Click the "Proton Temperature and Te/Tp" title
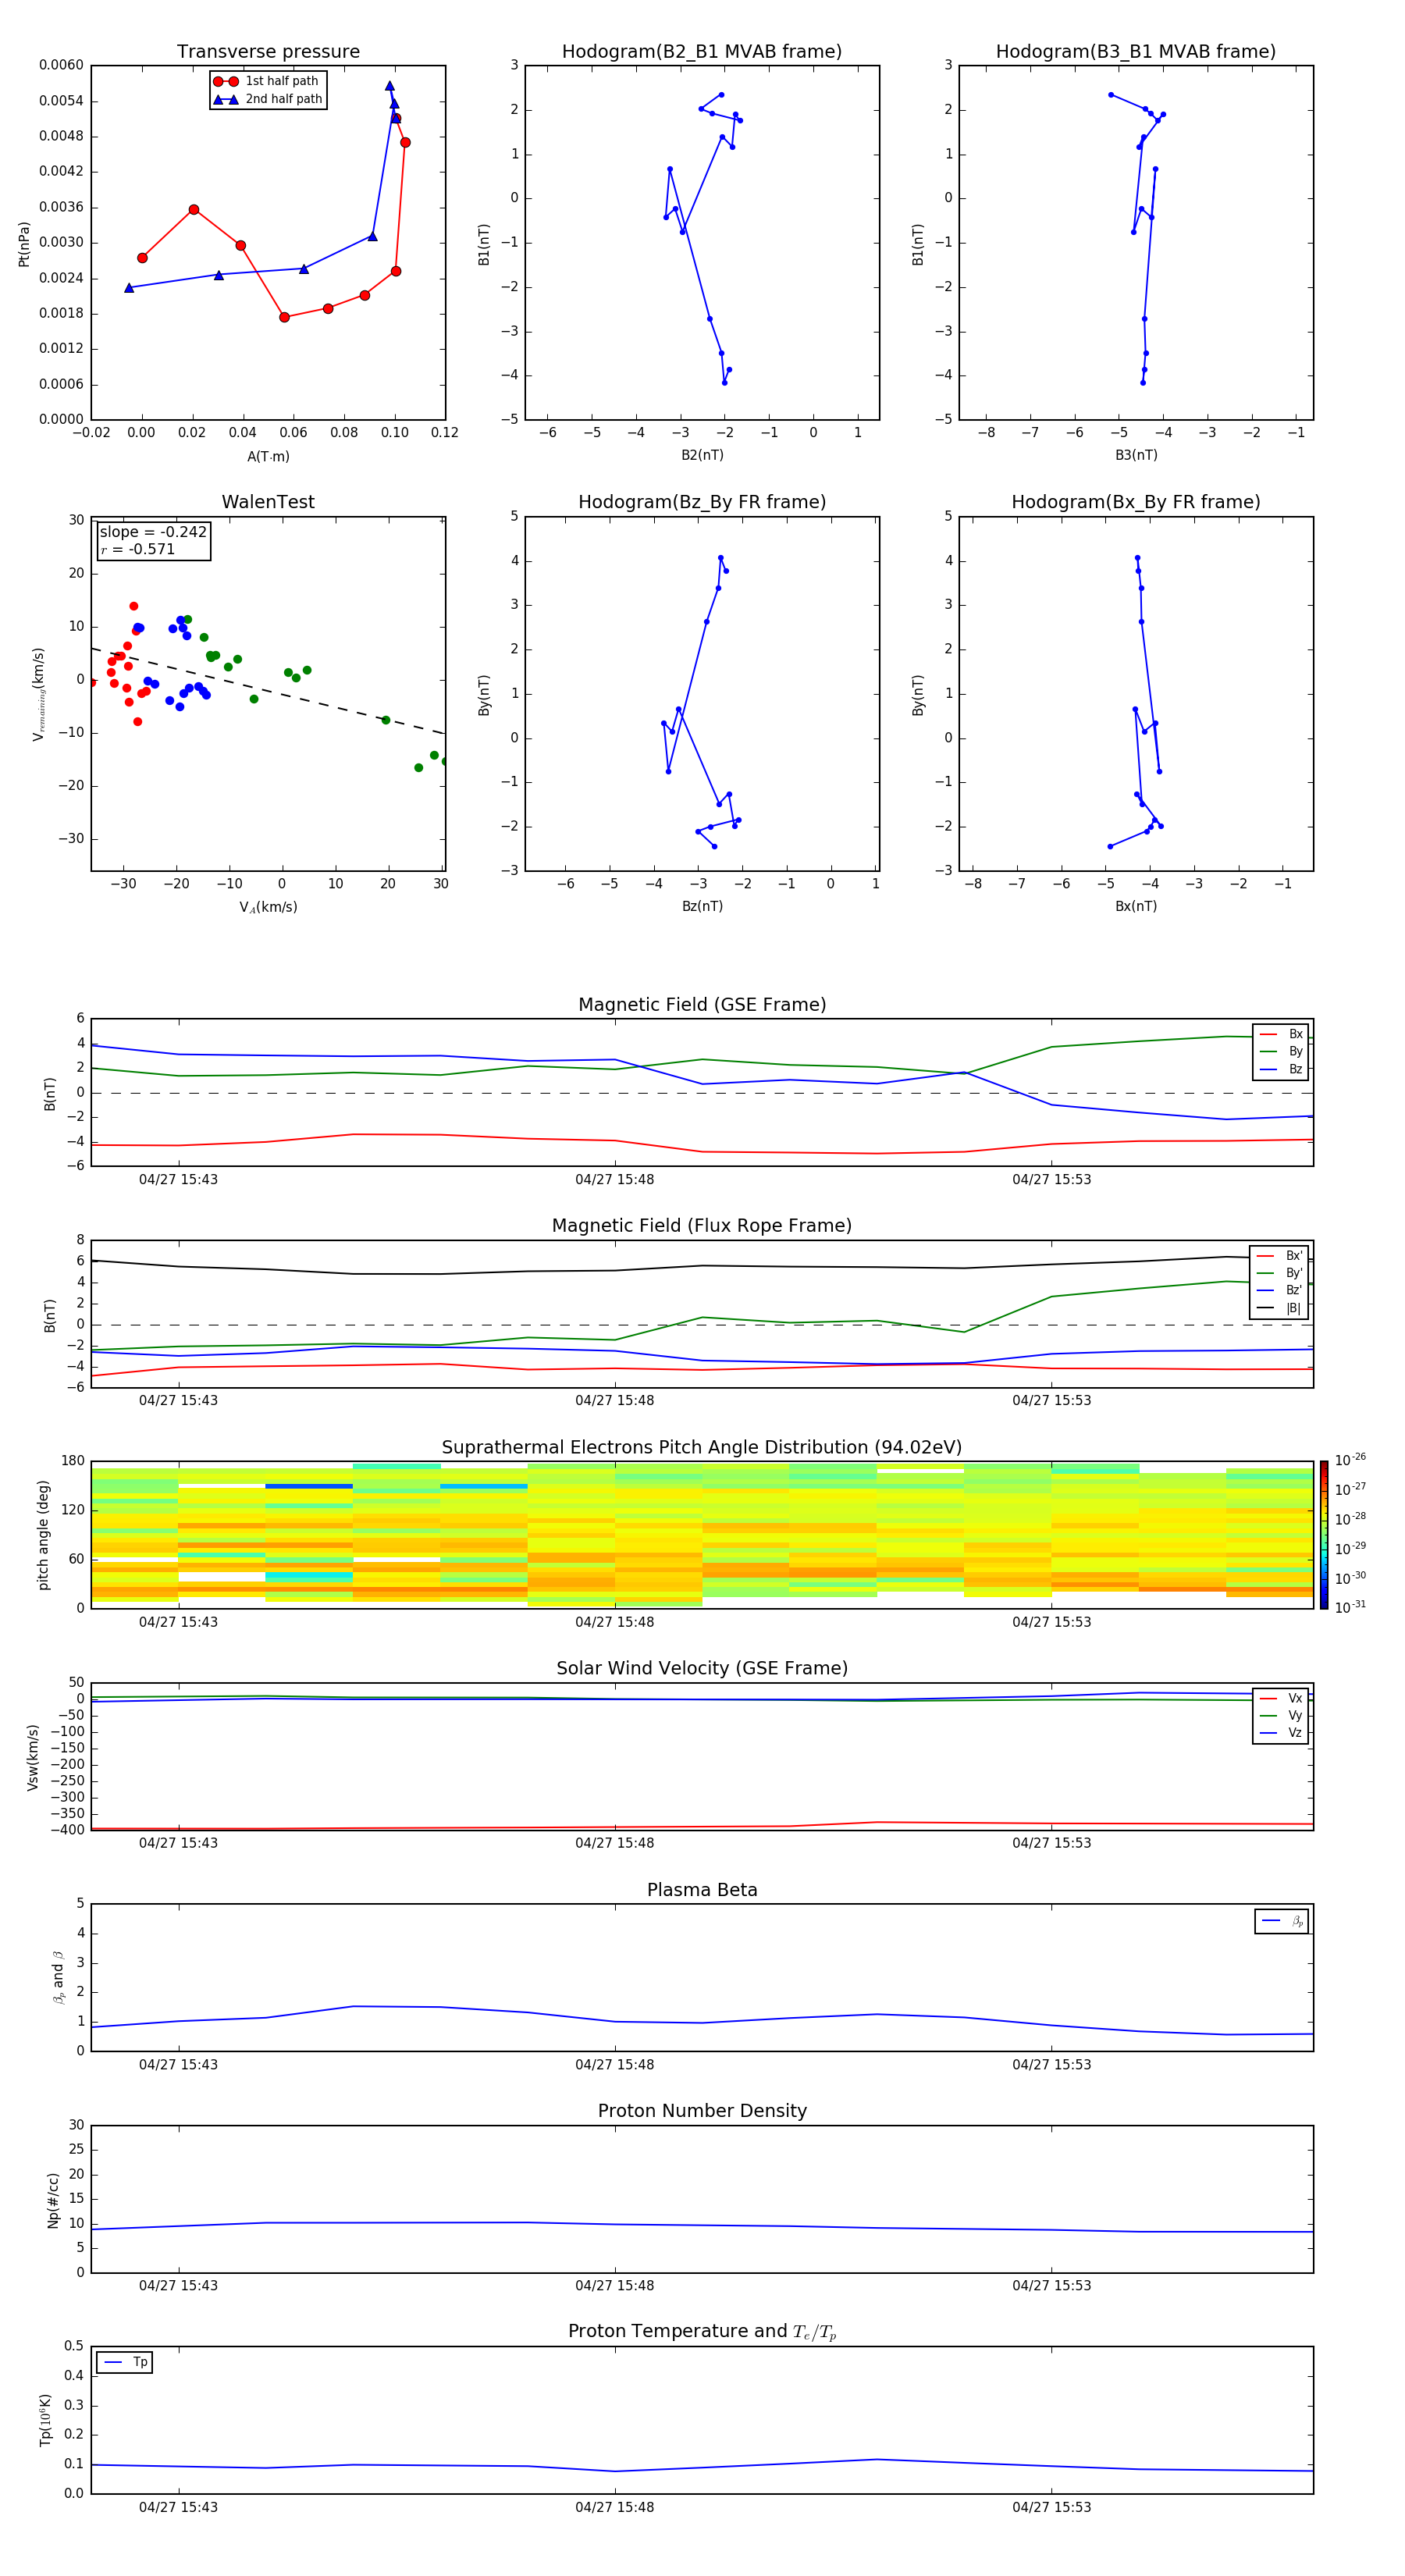 tap(702, 2332)
